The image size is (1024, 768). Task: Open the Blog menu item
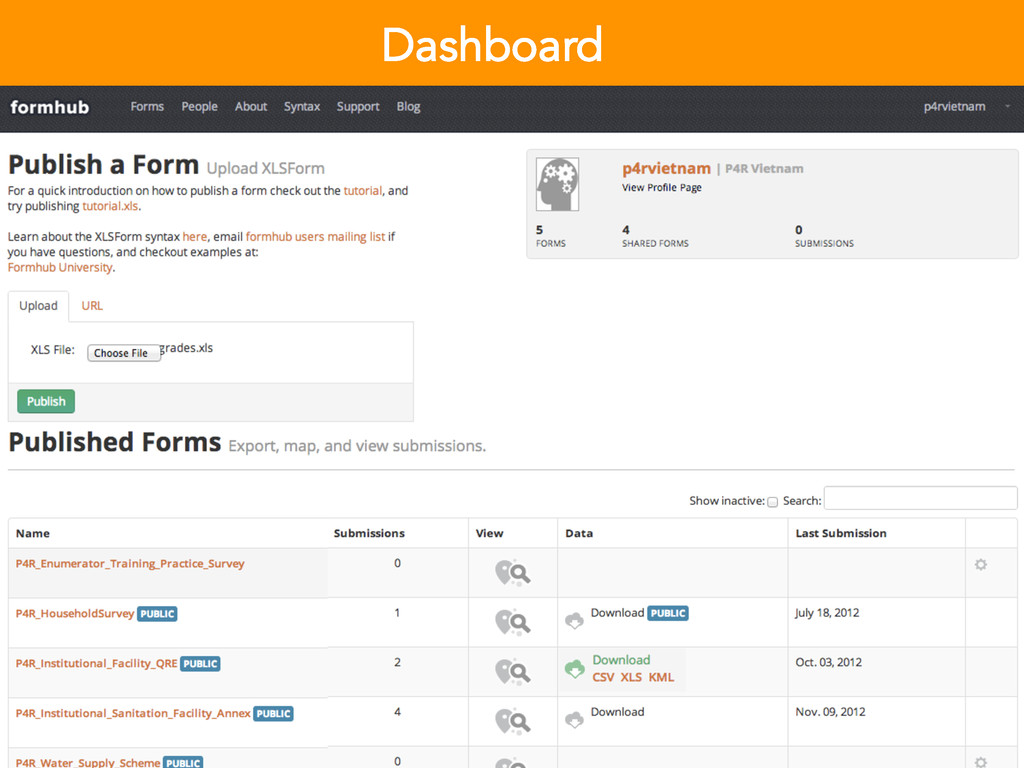click(408, 106)
